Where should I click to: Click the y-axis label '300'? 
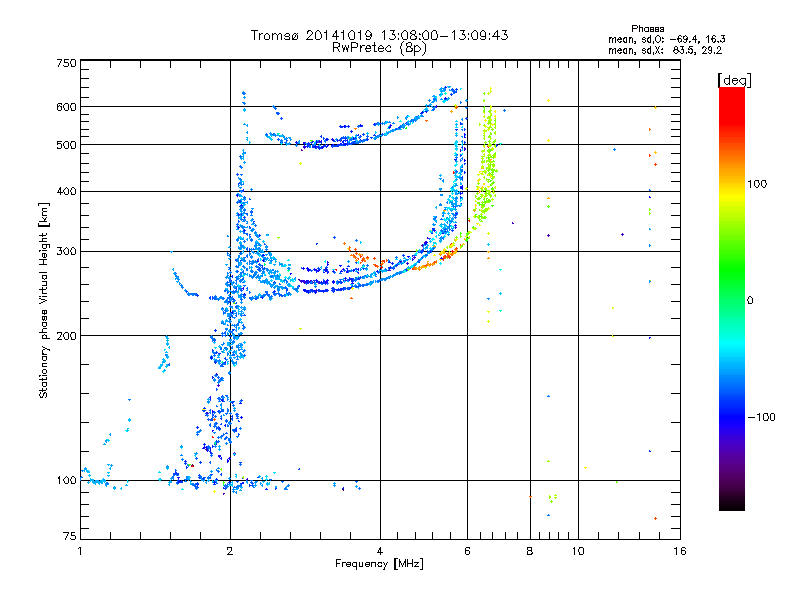pos(66,251)
